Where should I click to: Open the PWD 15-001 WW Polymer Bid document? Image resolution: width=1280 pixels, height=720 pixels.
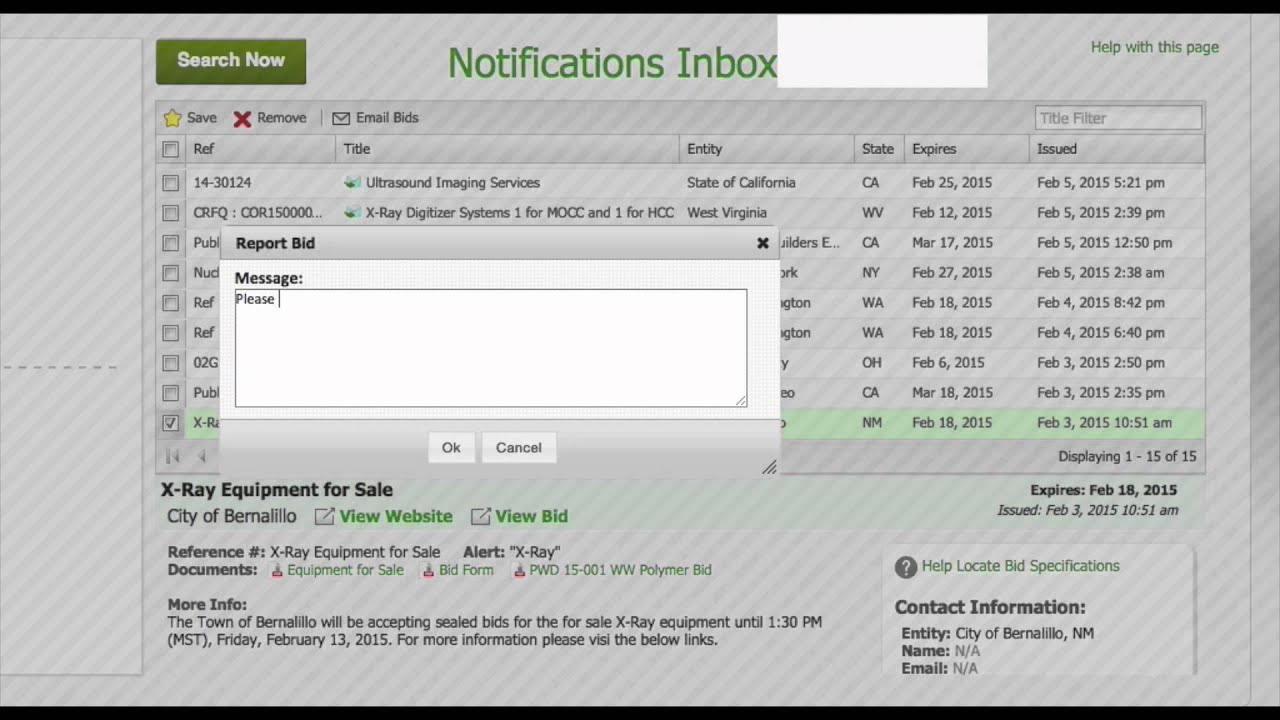click(x=620, y=570)
